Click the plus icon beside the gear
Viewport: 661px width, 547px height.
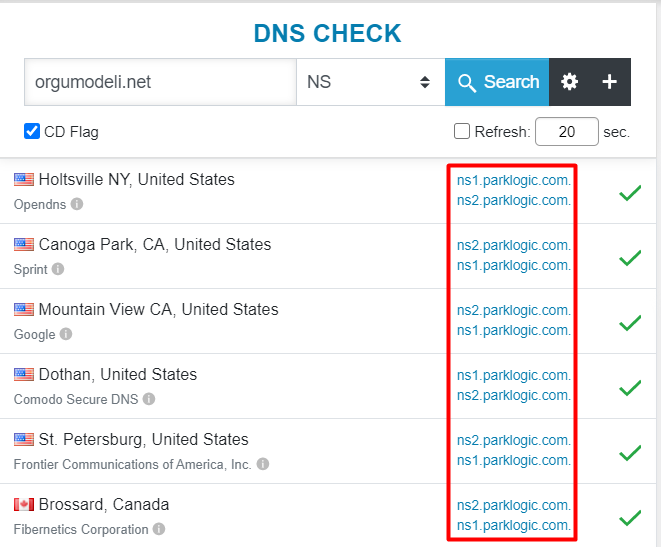610,82
